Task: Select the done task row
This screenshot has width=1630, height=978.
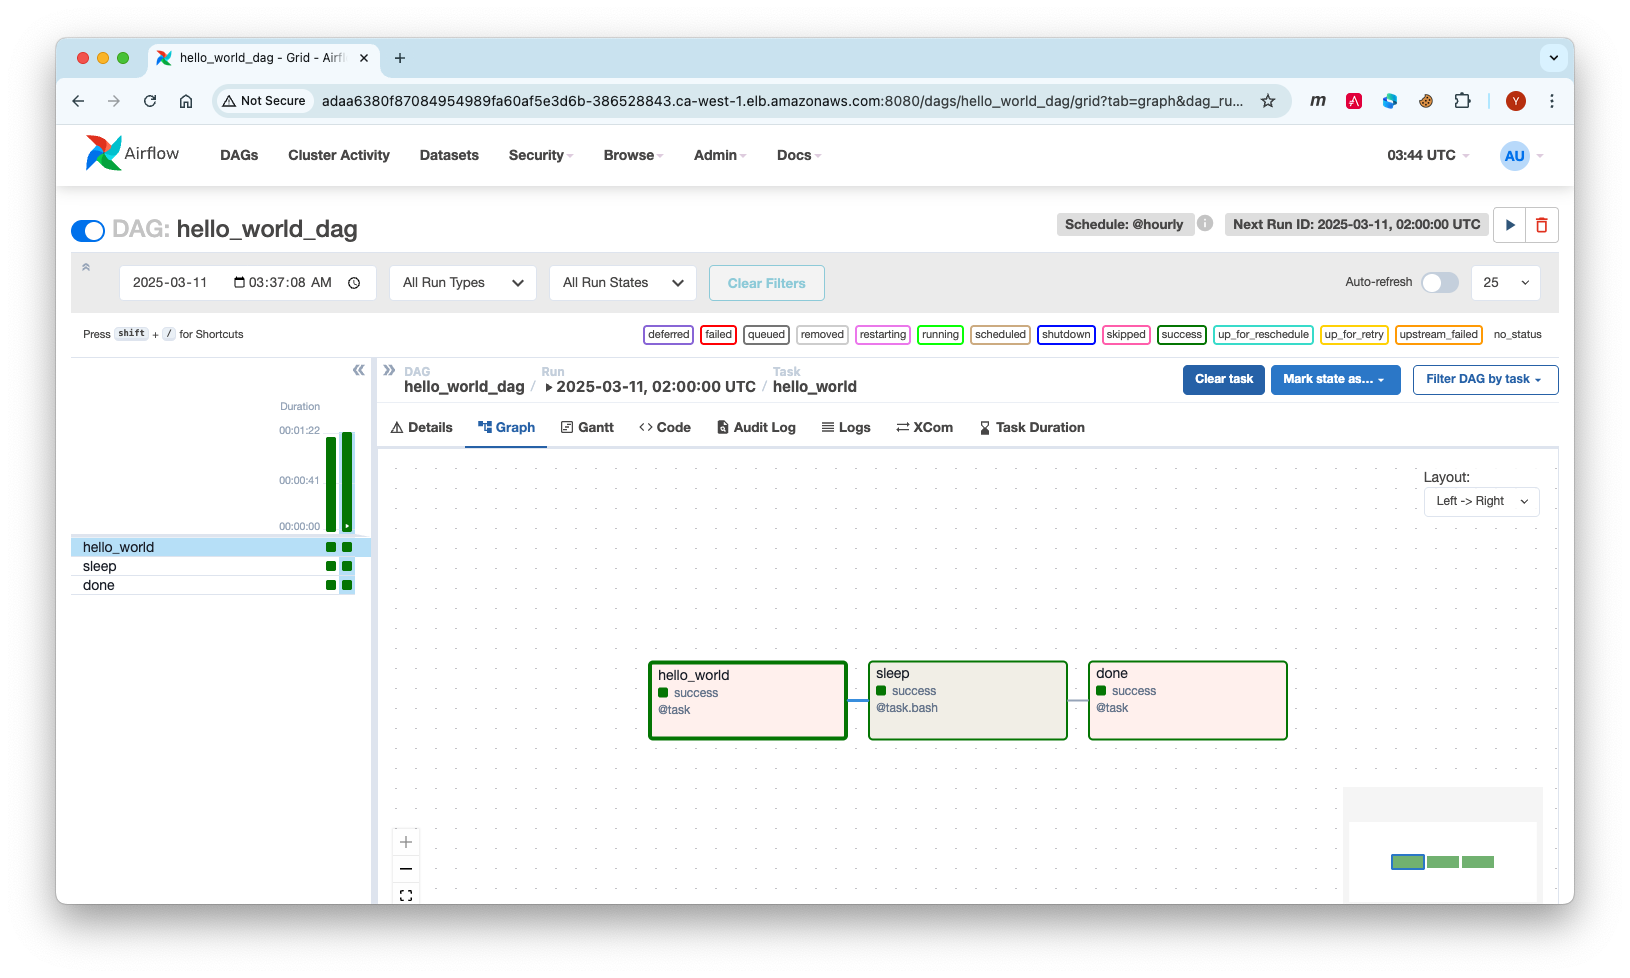Action: [221, 585]
